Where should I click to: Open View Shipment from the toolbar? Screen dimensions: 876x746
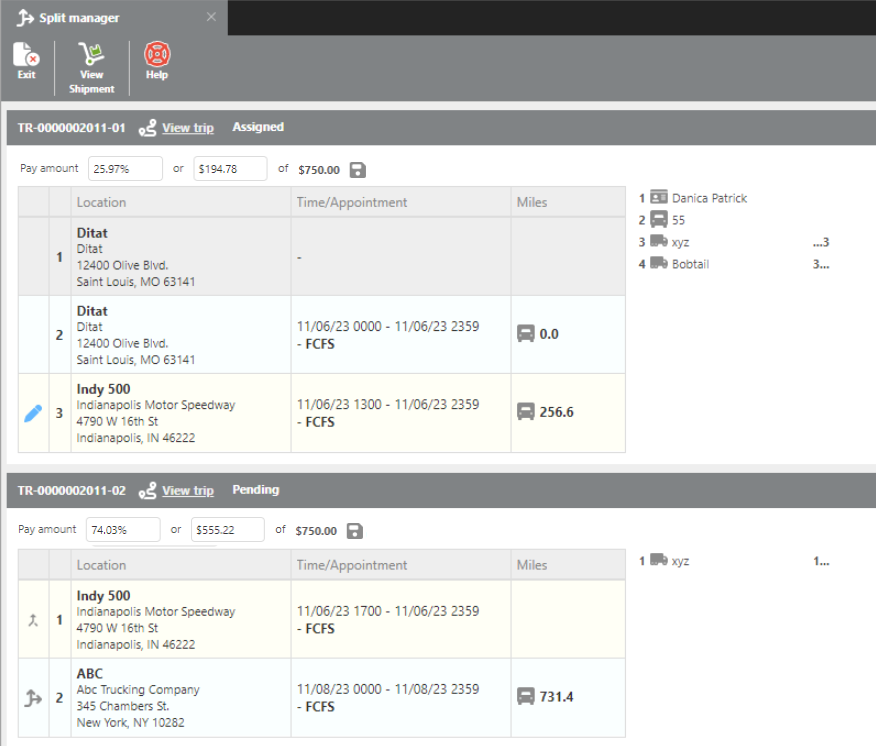coord(91,67)
